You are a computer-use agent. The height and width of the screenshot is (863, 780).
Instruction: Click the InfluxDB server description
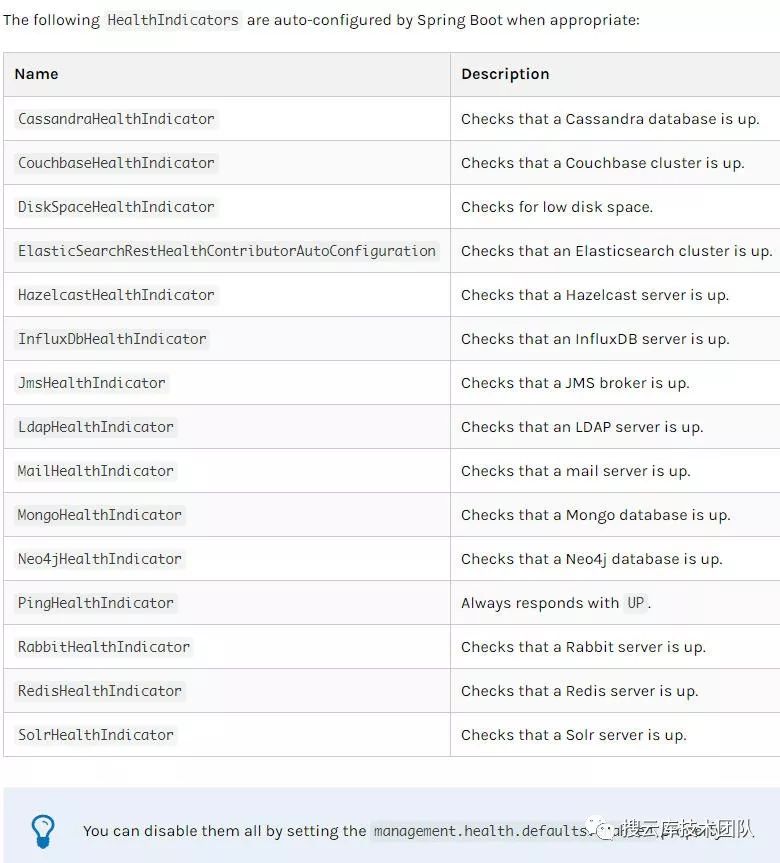[x=596, y=340]
